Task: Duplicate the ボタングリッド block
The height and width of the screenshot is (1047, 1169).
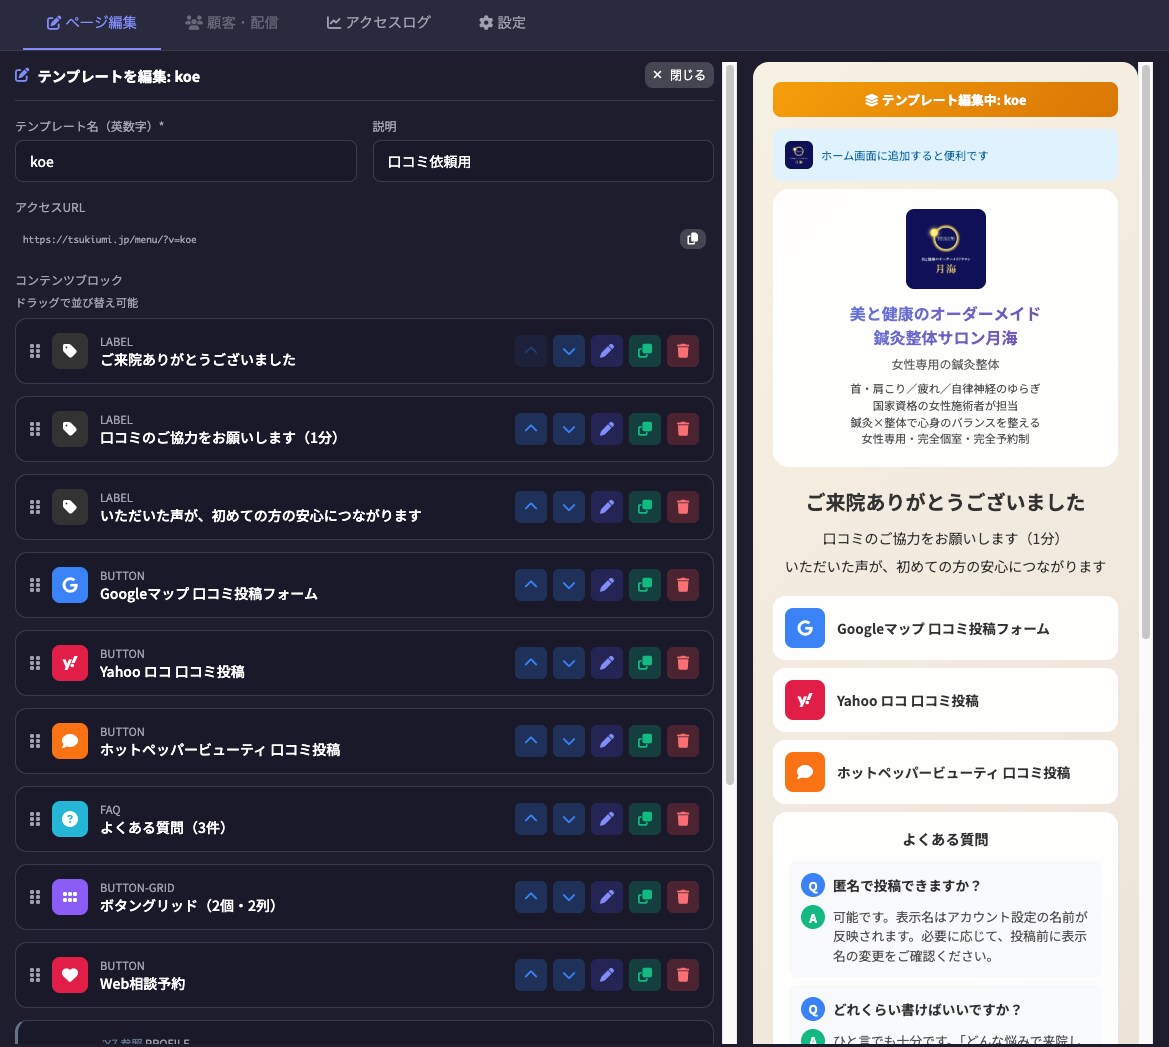Action: pos(645,896)
